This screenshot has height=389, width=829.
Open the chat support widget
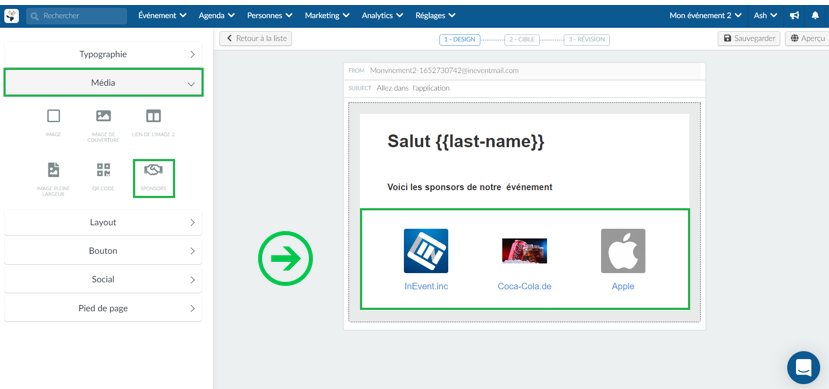click(803, 367)
